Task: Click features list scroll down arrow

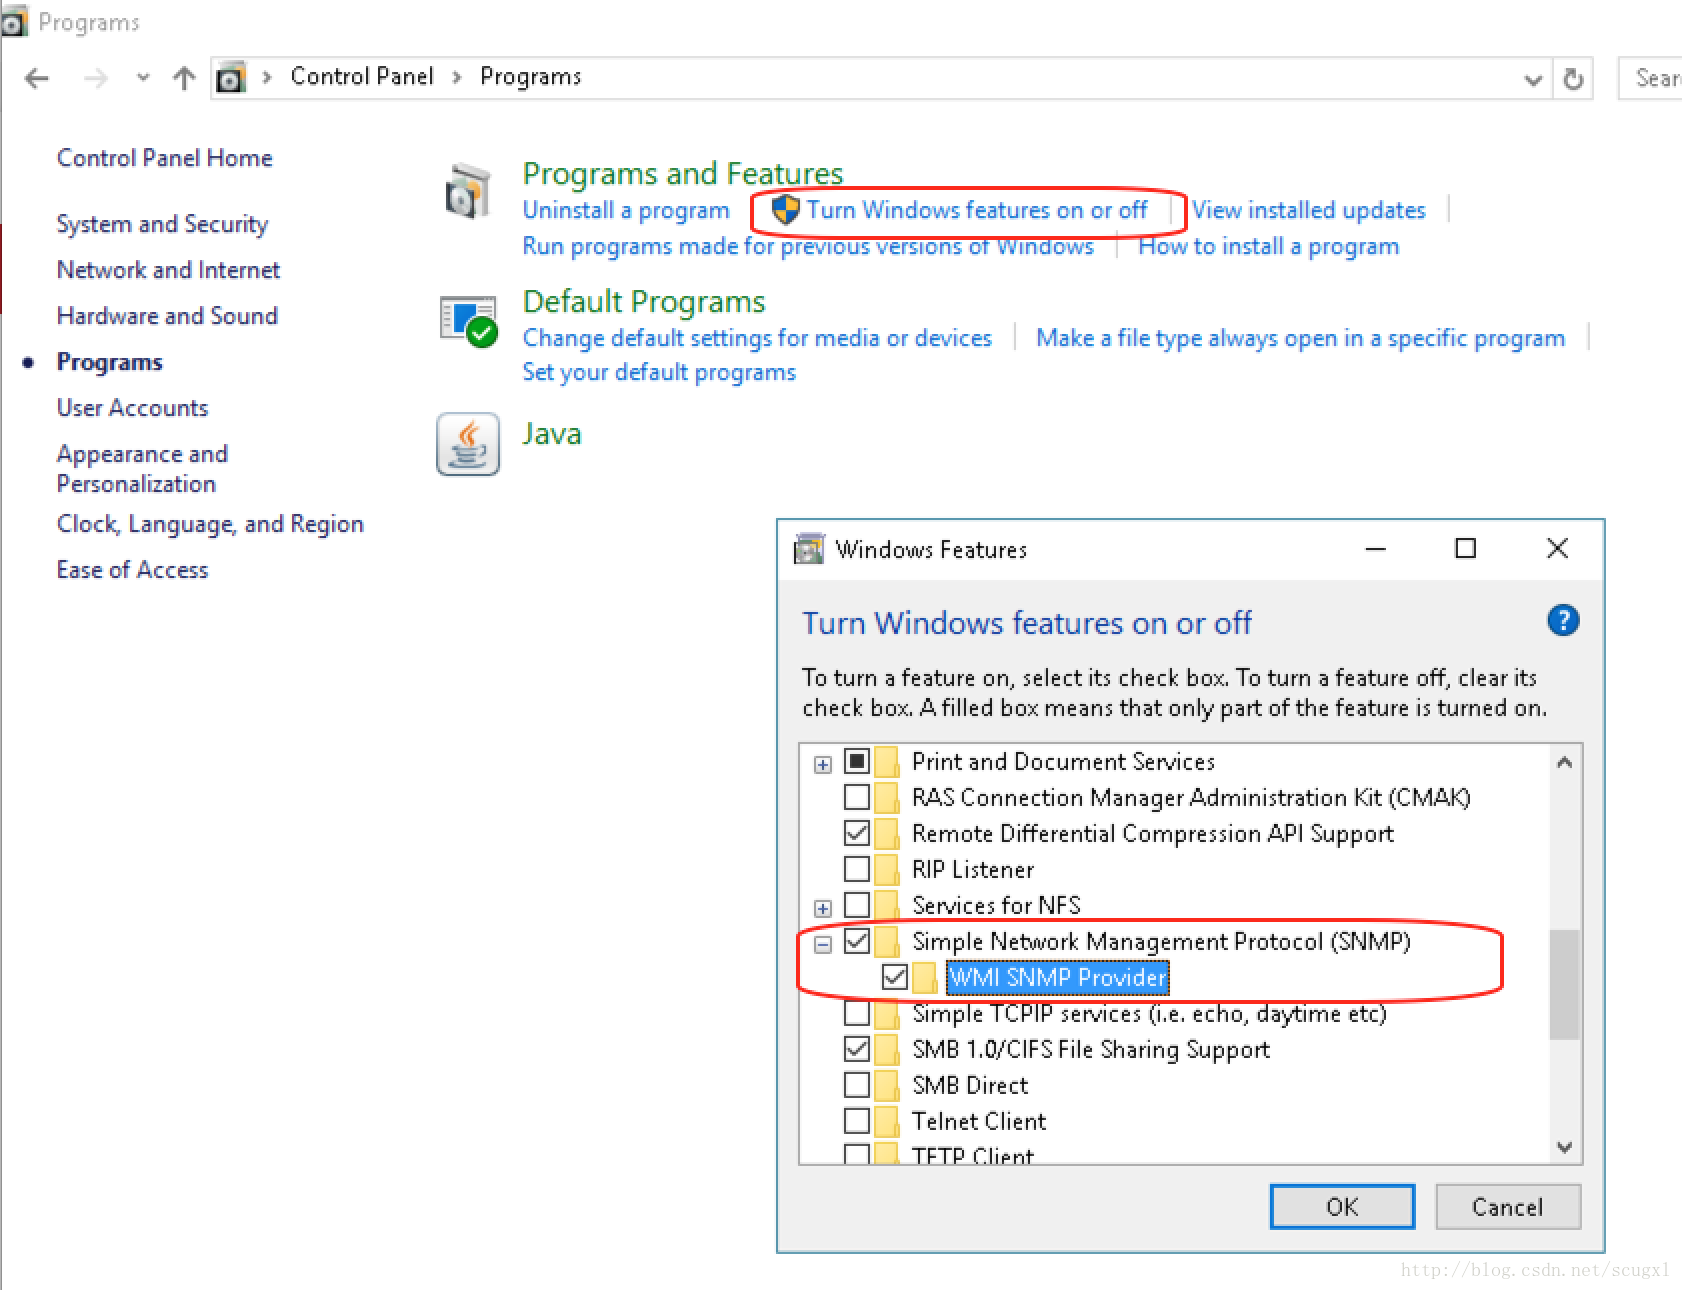Action: 1565,1147
